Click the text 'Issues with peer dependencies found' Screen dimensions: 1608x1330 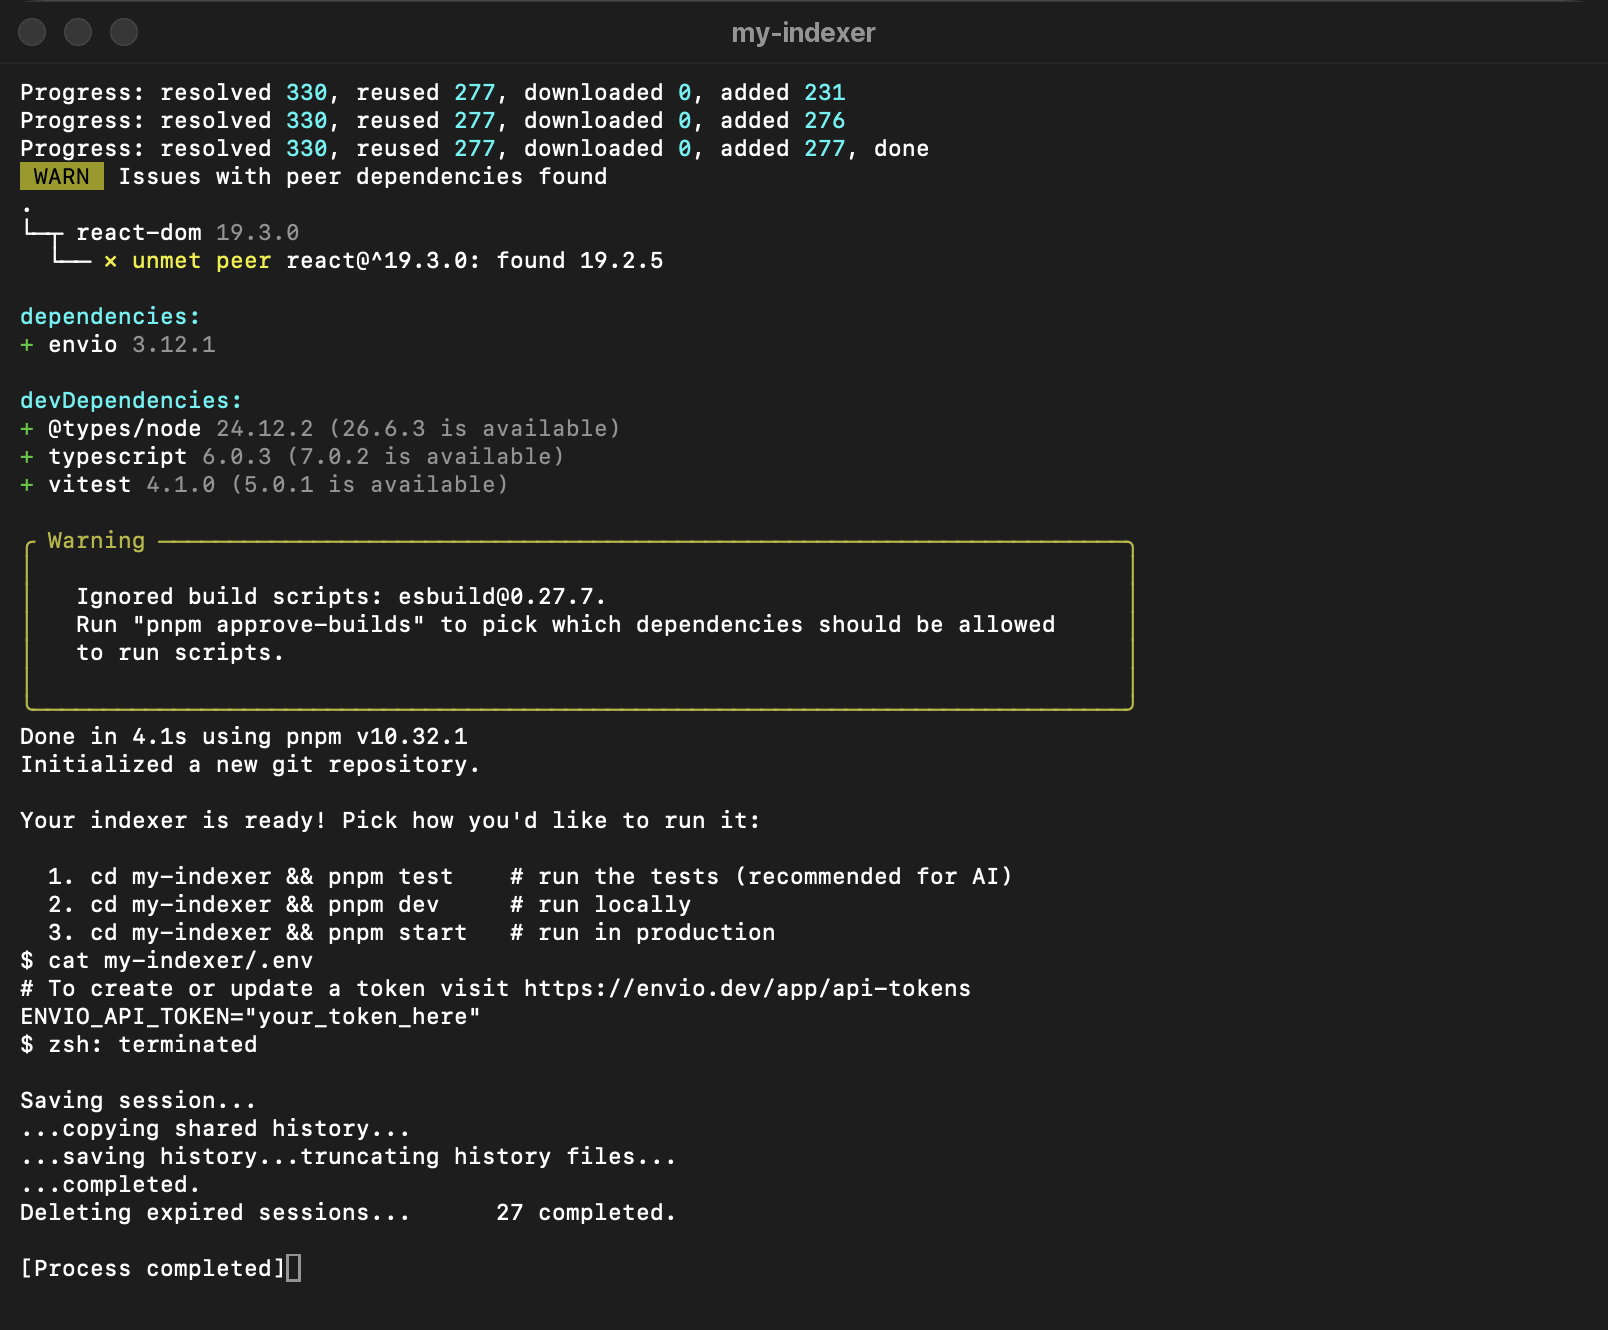363,177
